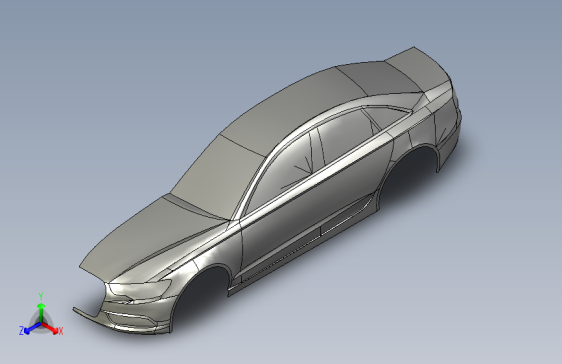Click the red X axis of the triad

[51, 328]
